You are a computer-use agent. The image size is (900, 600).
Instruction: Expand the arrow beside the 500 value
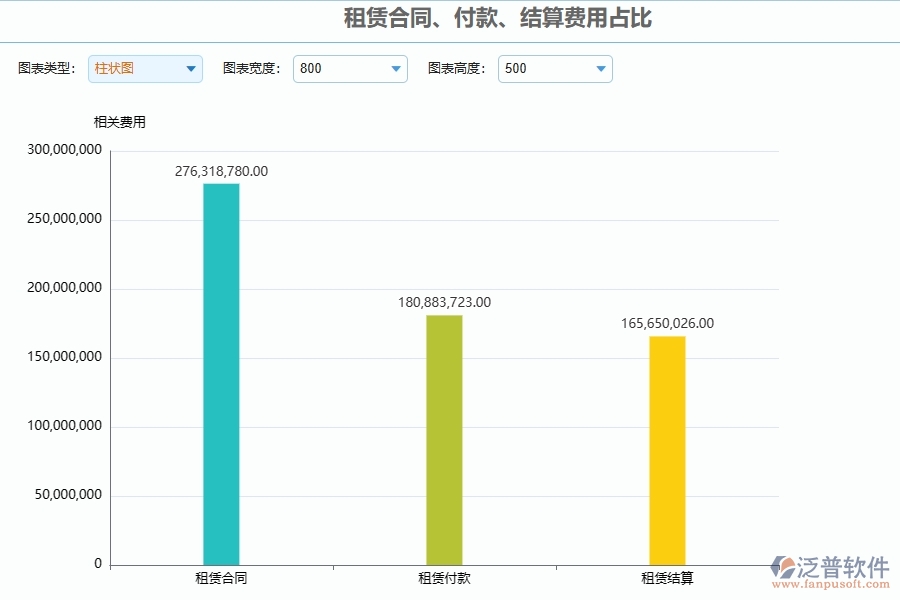[600, 69]
